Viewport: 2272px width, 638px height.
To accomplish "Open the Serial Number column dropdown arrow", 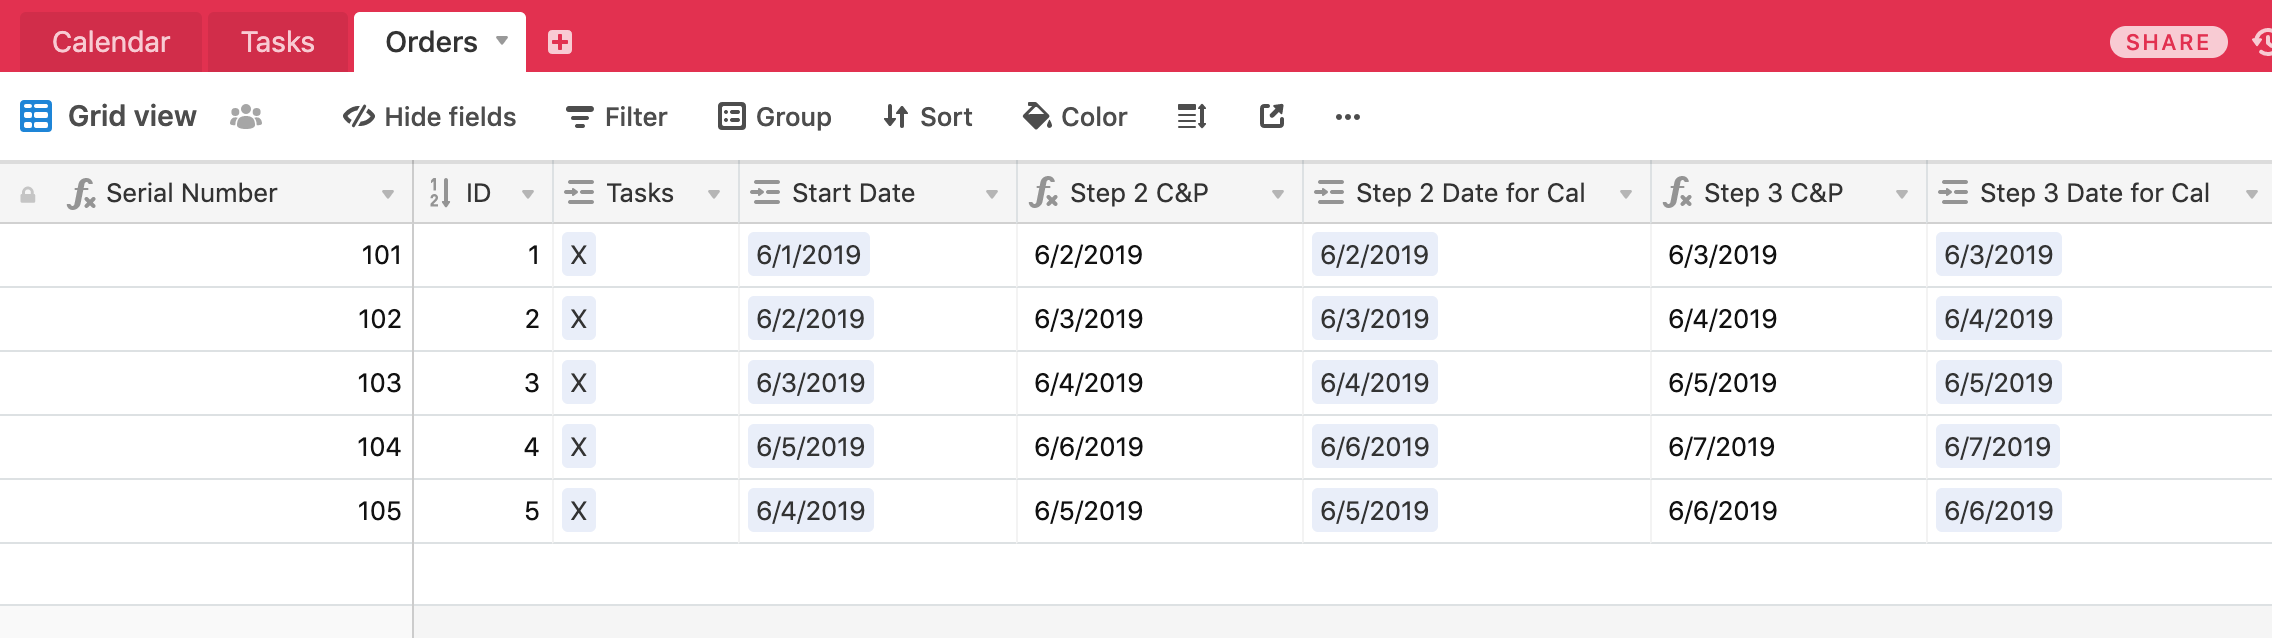I will [388, 194].
